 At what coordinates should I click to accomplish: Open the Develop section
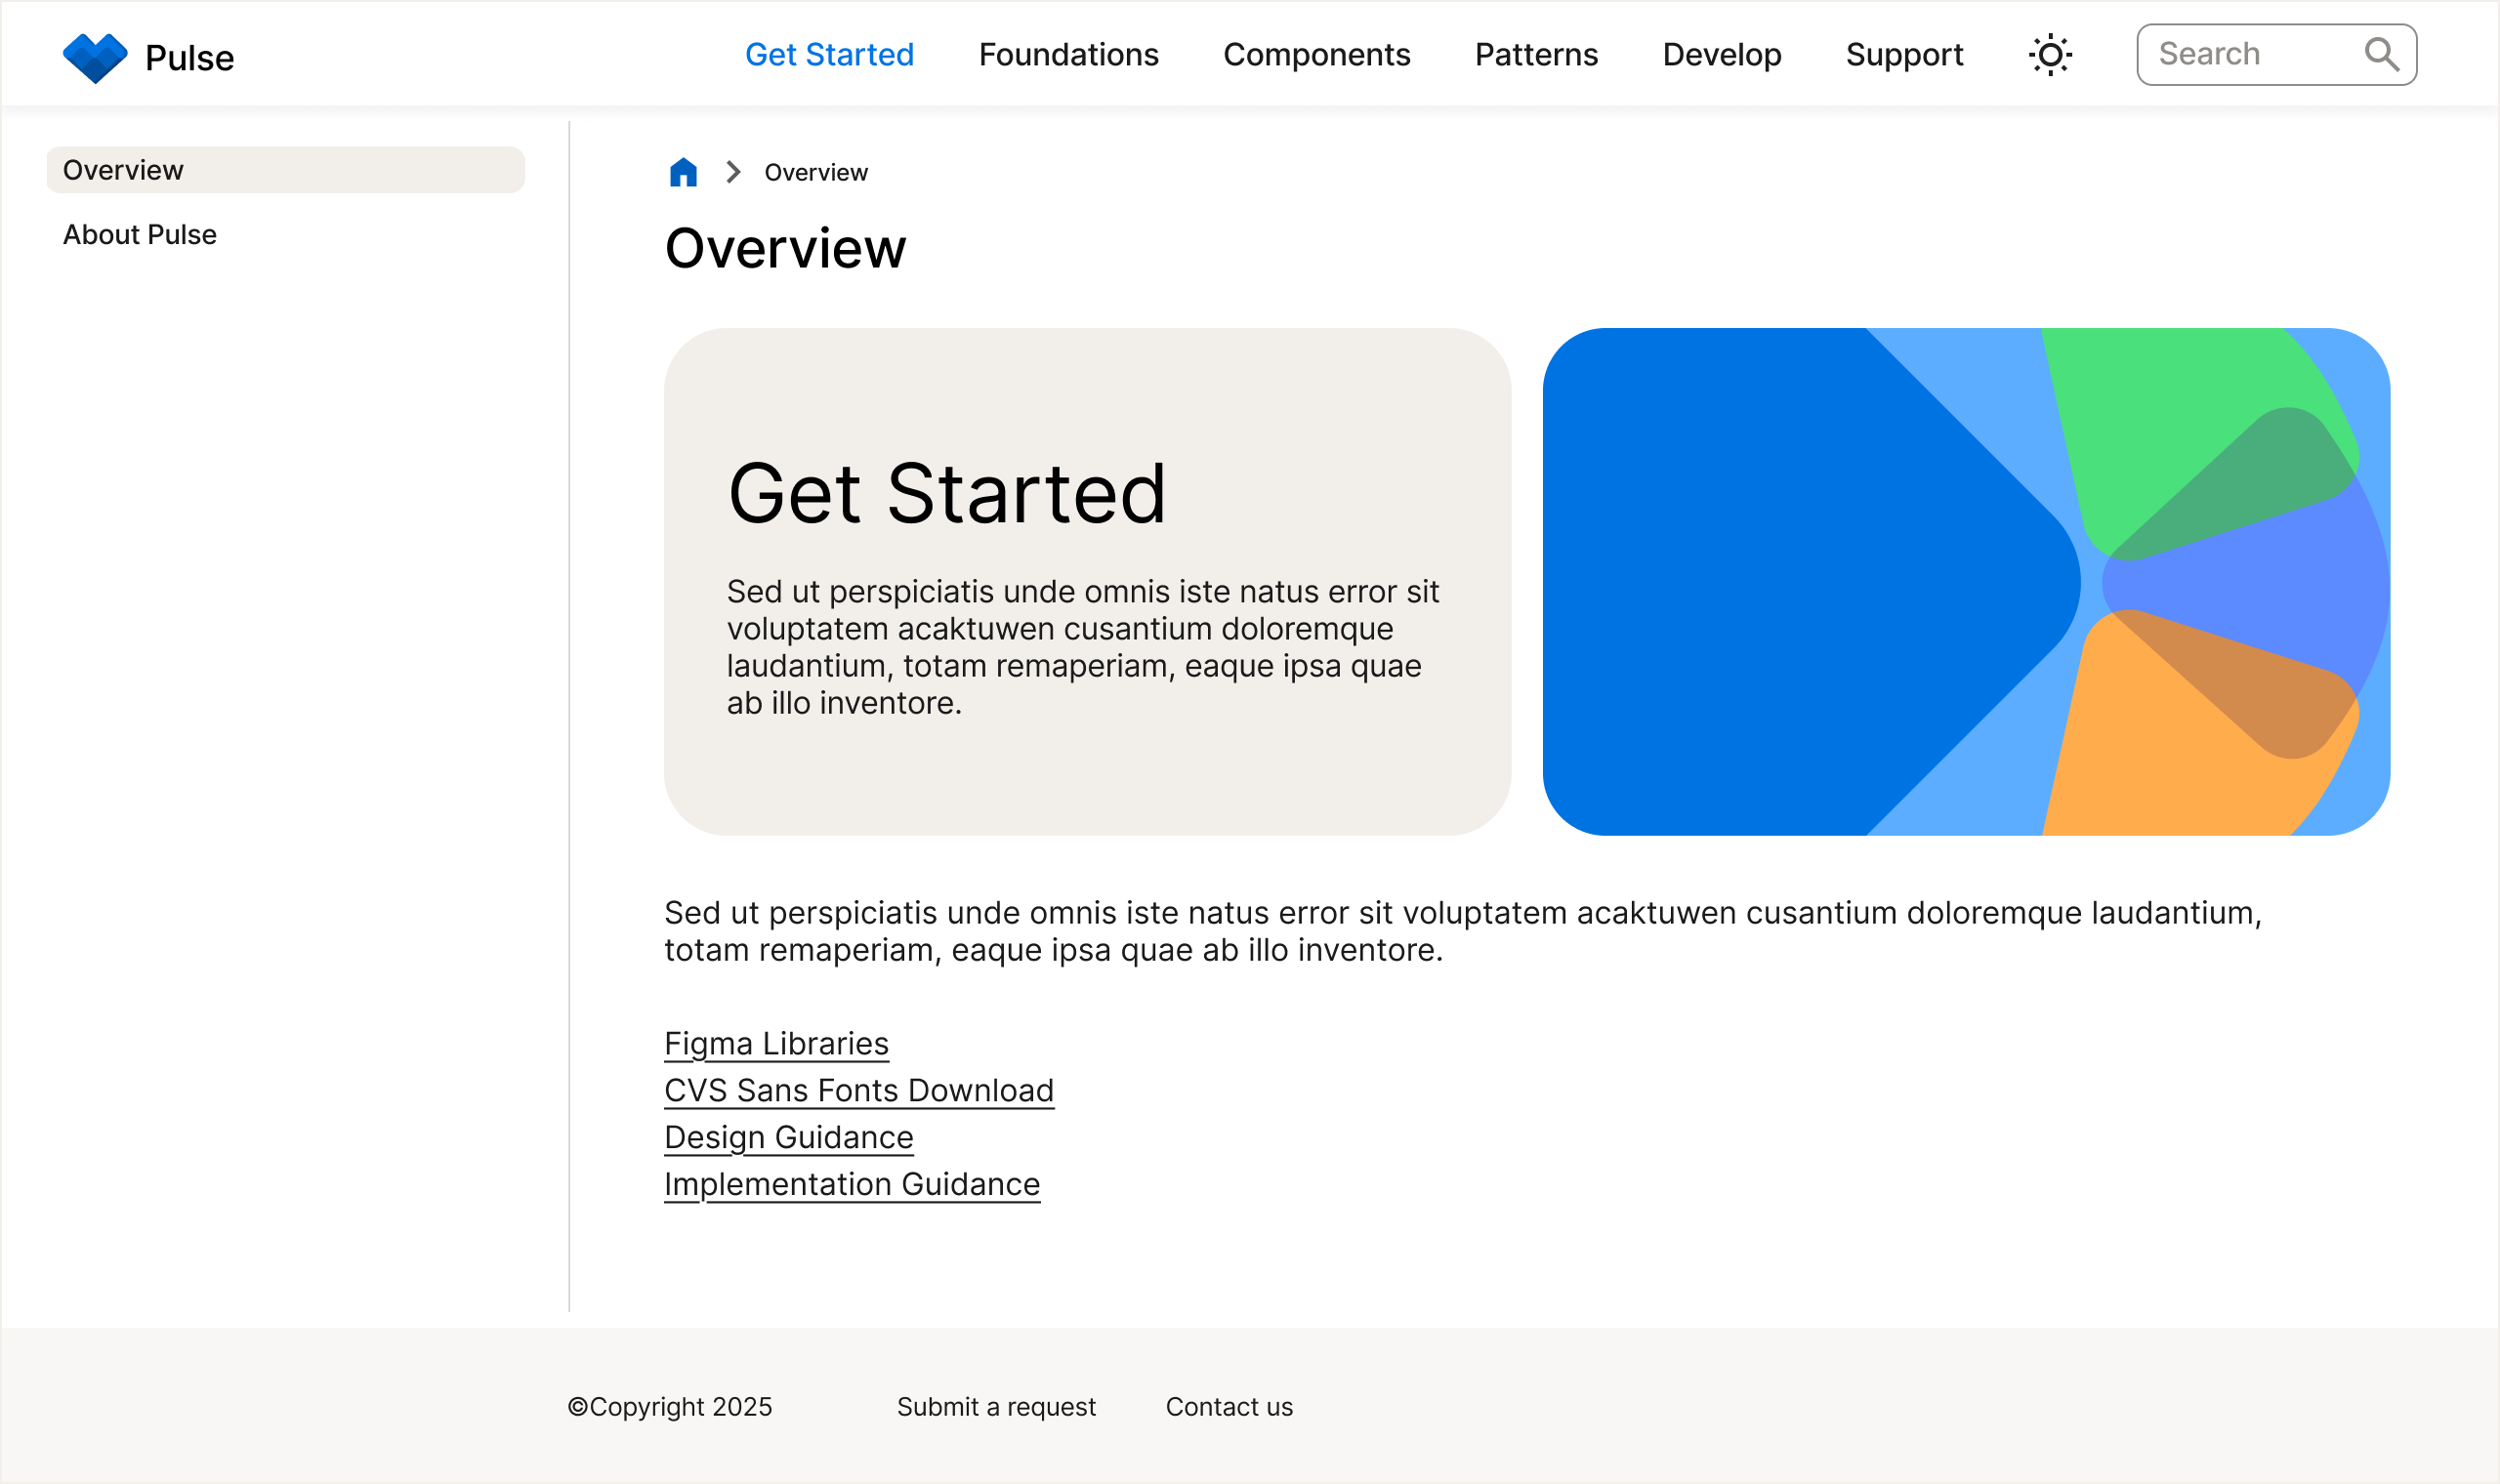(1722, 55)
